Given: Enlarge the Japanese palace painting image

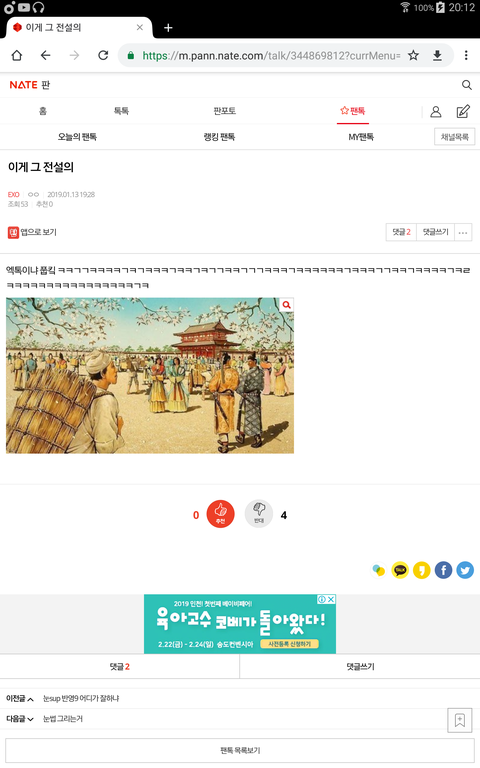Looking at the screenshot, I should coord(150,376).
